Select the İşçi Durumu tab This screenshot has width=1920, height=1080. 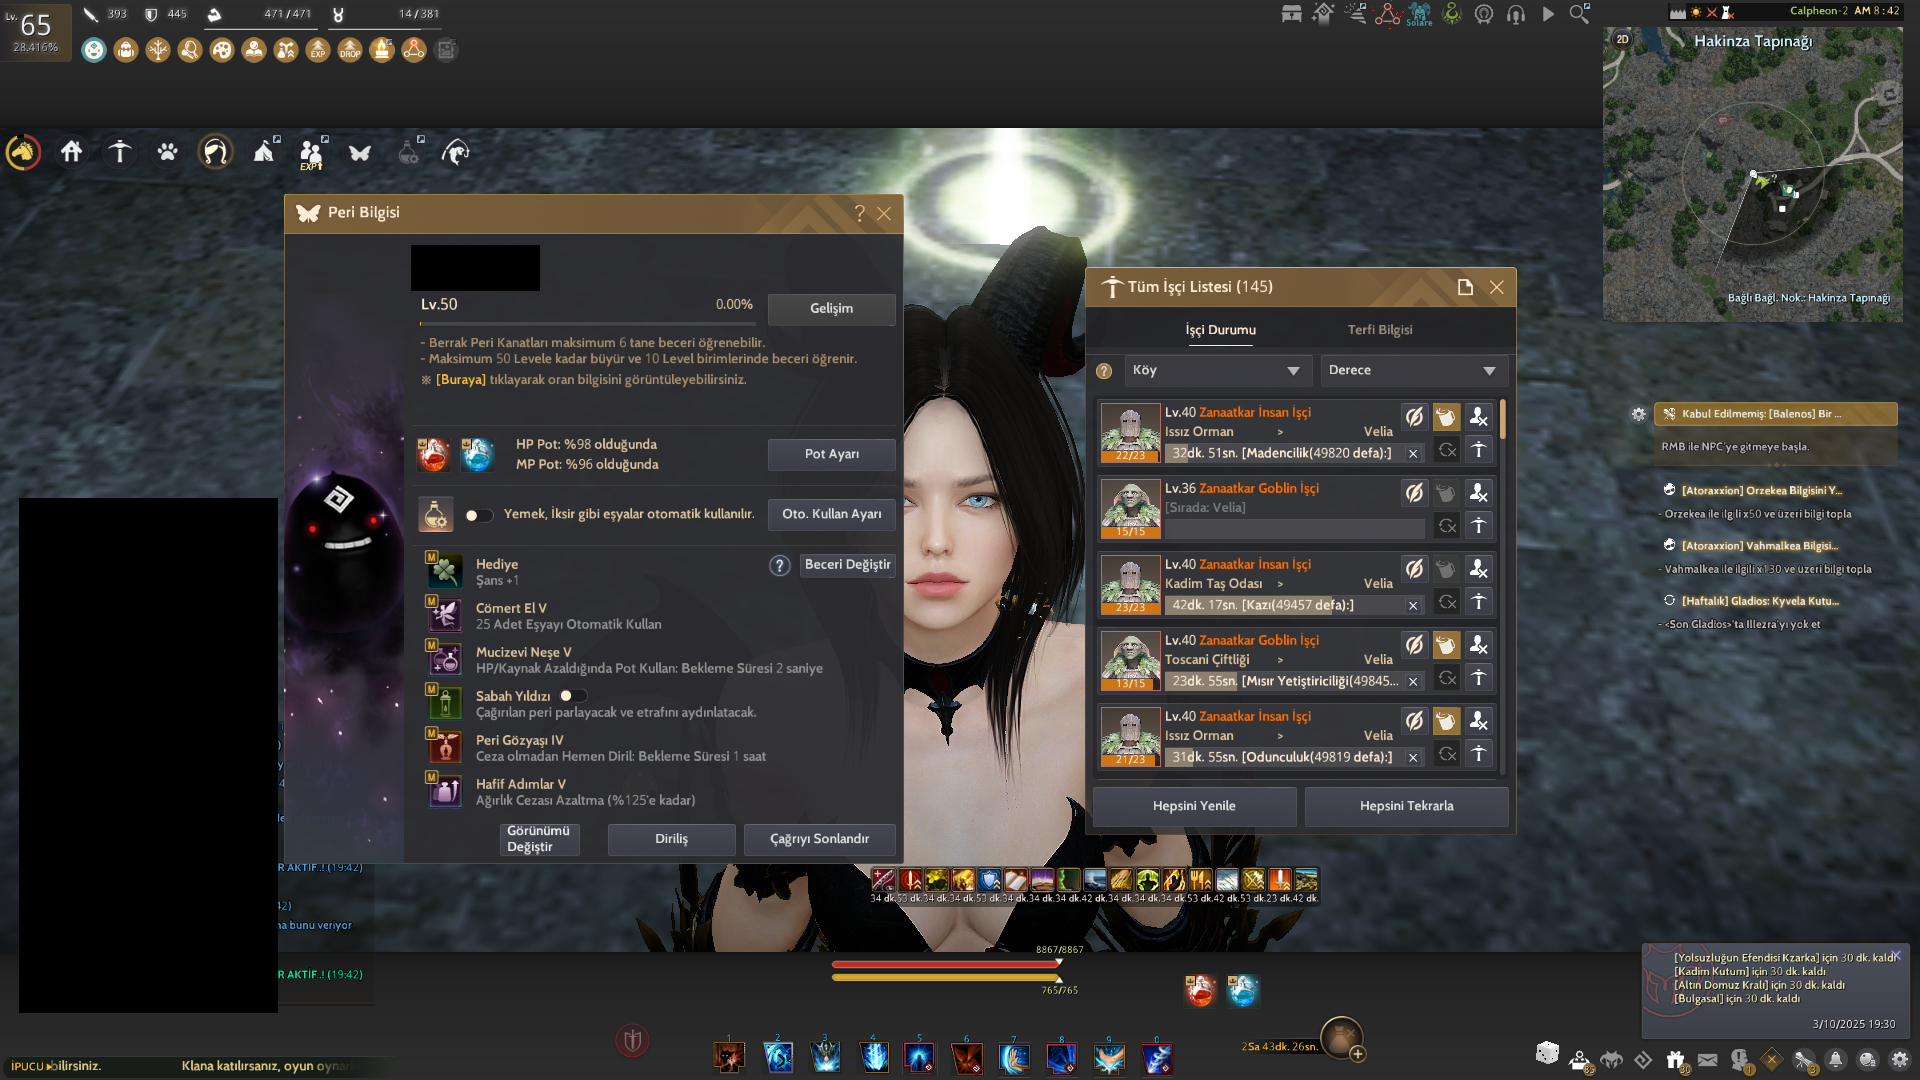click(x=1220, y=330)
